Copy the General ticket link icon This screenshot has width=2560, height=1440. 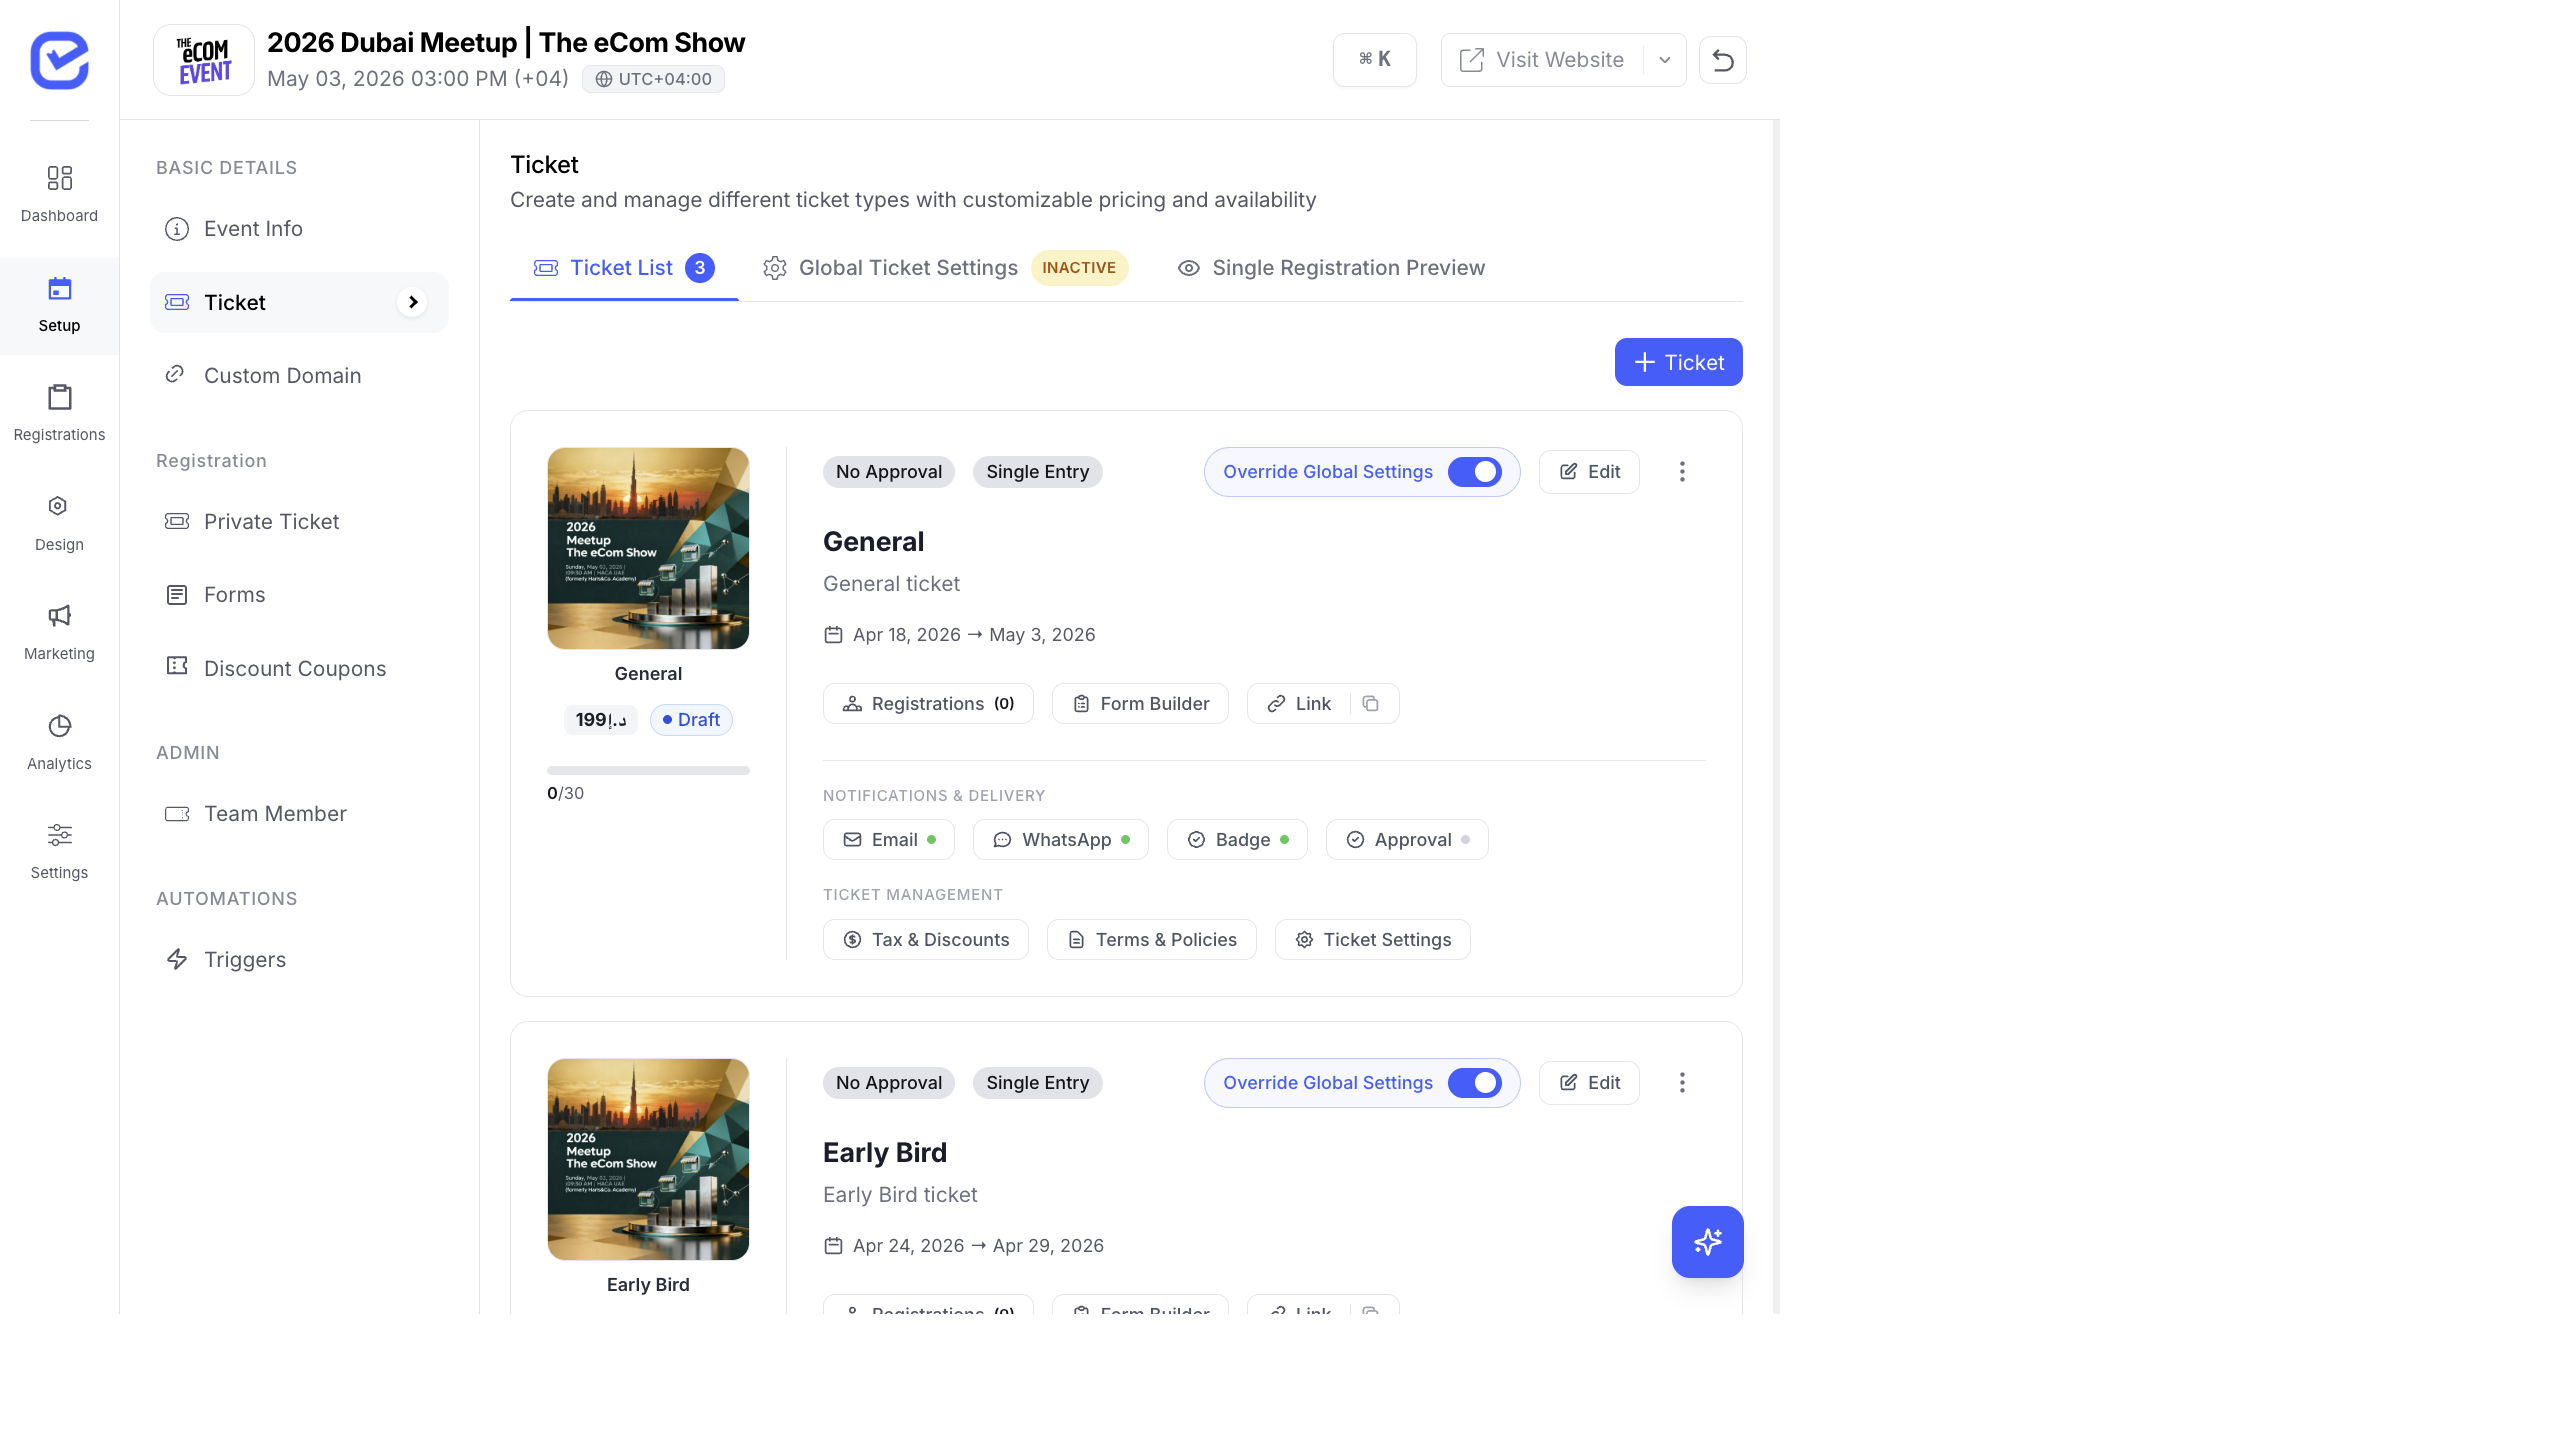[1371, 704]
